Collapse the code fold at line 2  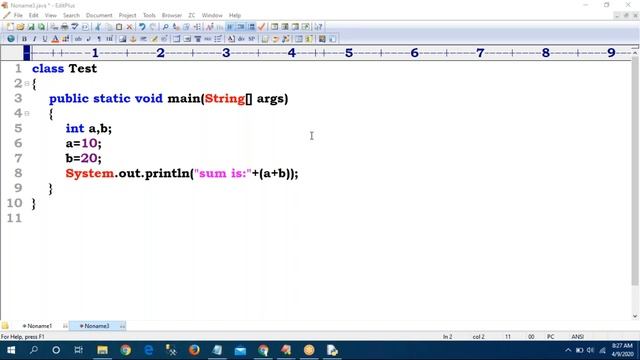click(x=27, y=84)
